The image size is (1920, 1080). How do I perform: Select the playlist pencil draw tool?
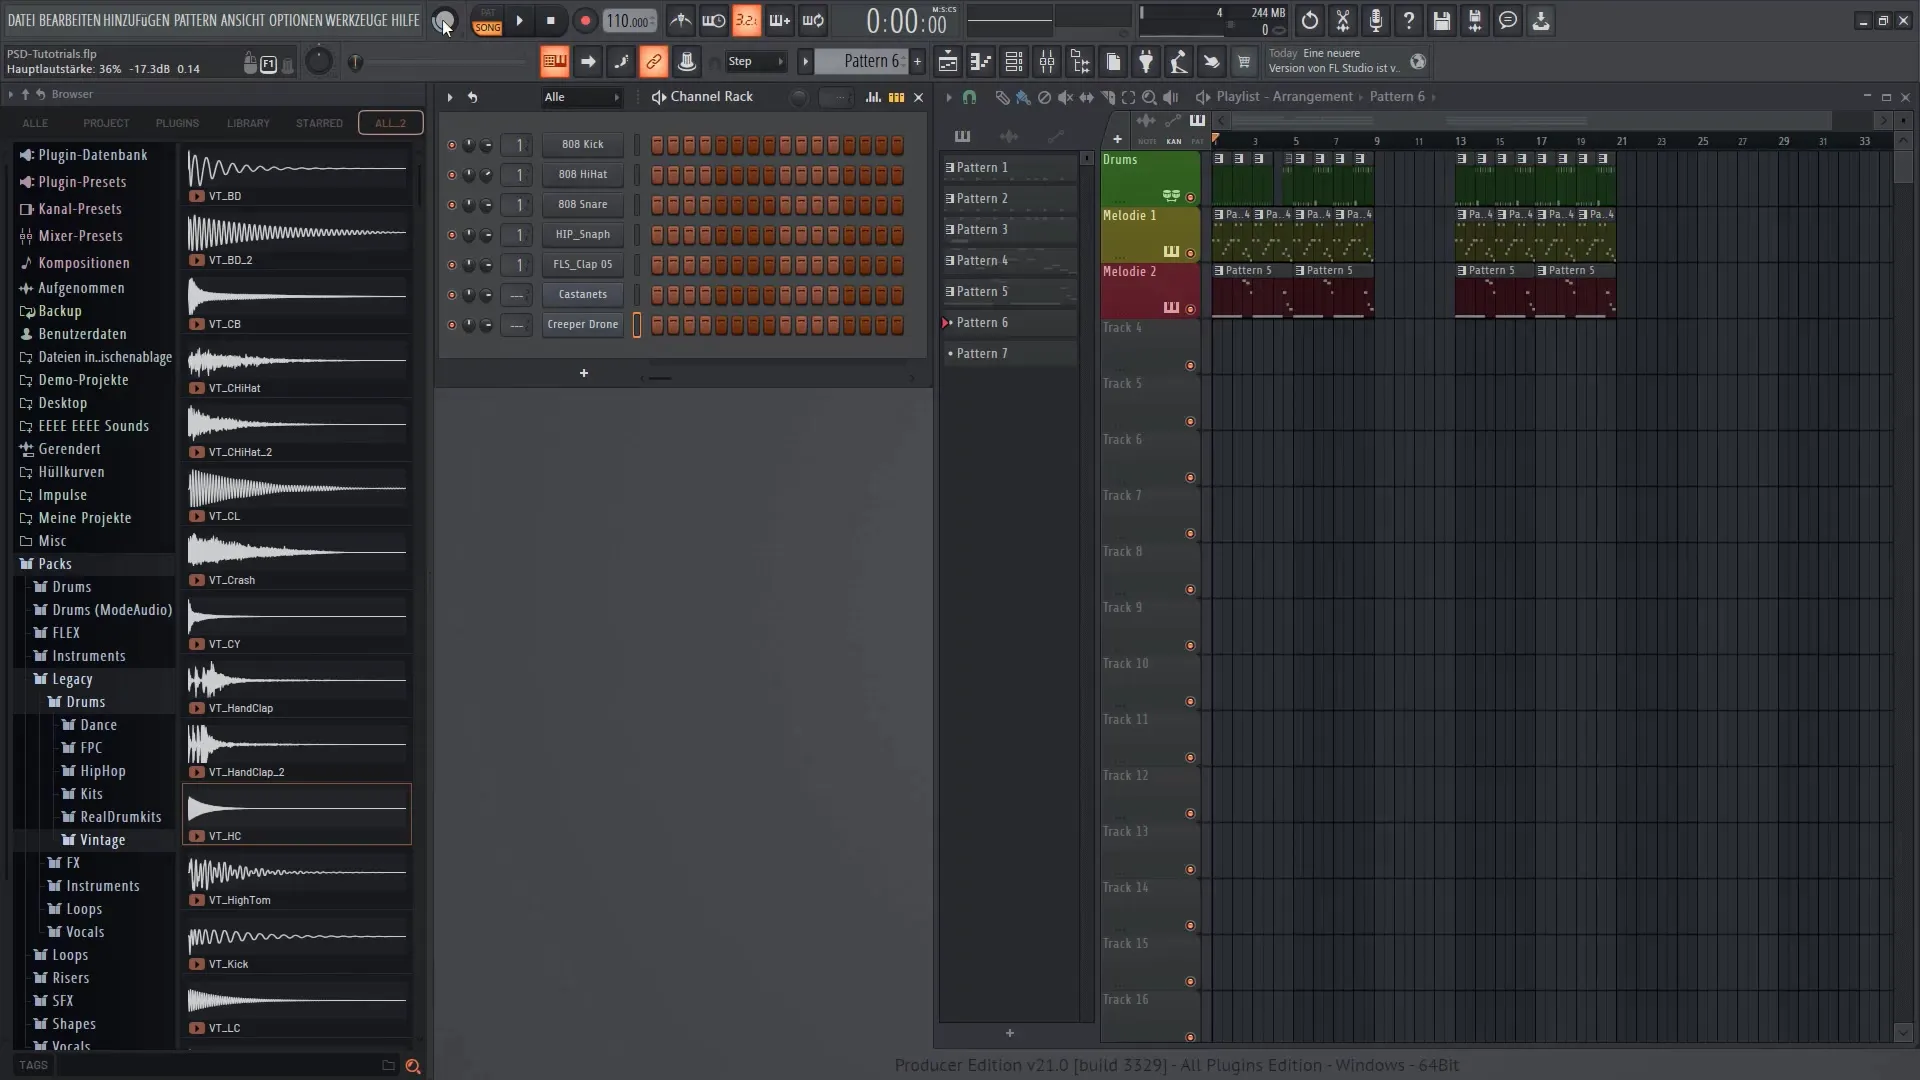1002,97
